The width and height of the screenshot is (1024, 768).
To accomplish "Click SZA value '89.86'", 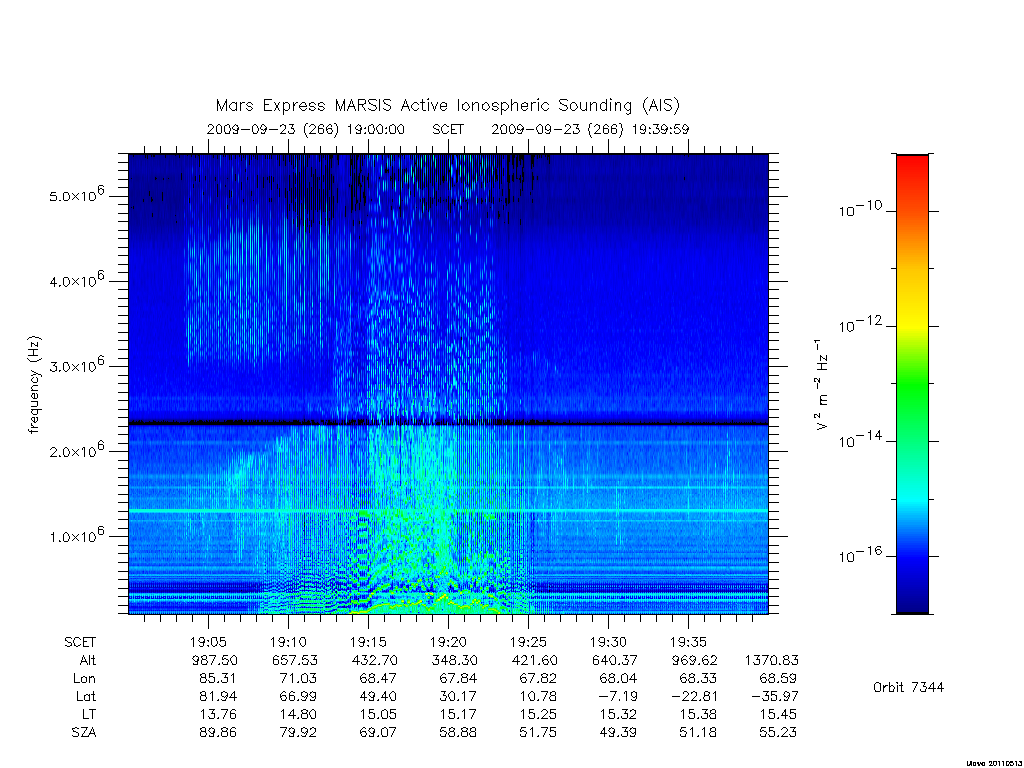I will [218, 733].
